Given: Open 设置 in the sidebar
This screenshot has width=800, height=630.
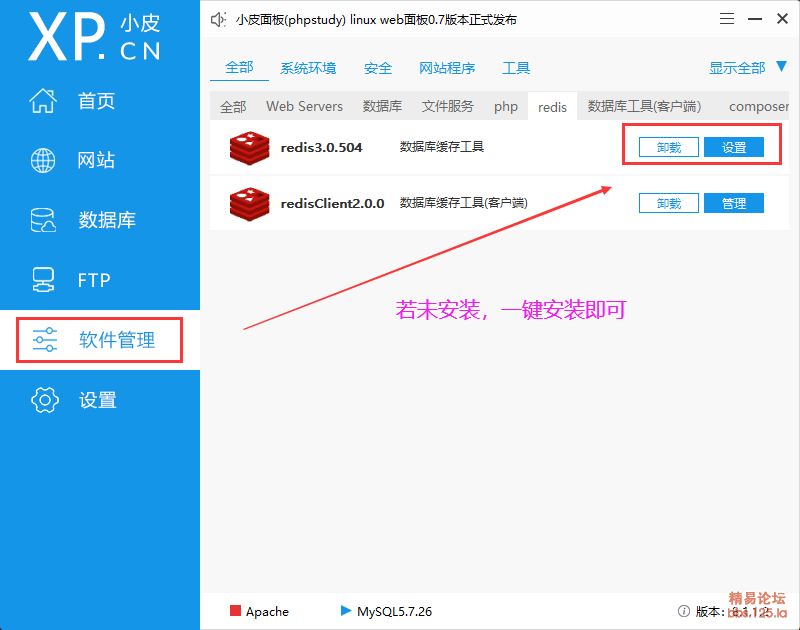Looking at the screenshot, I should (97, 400).
